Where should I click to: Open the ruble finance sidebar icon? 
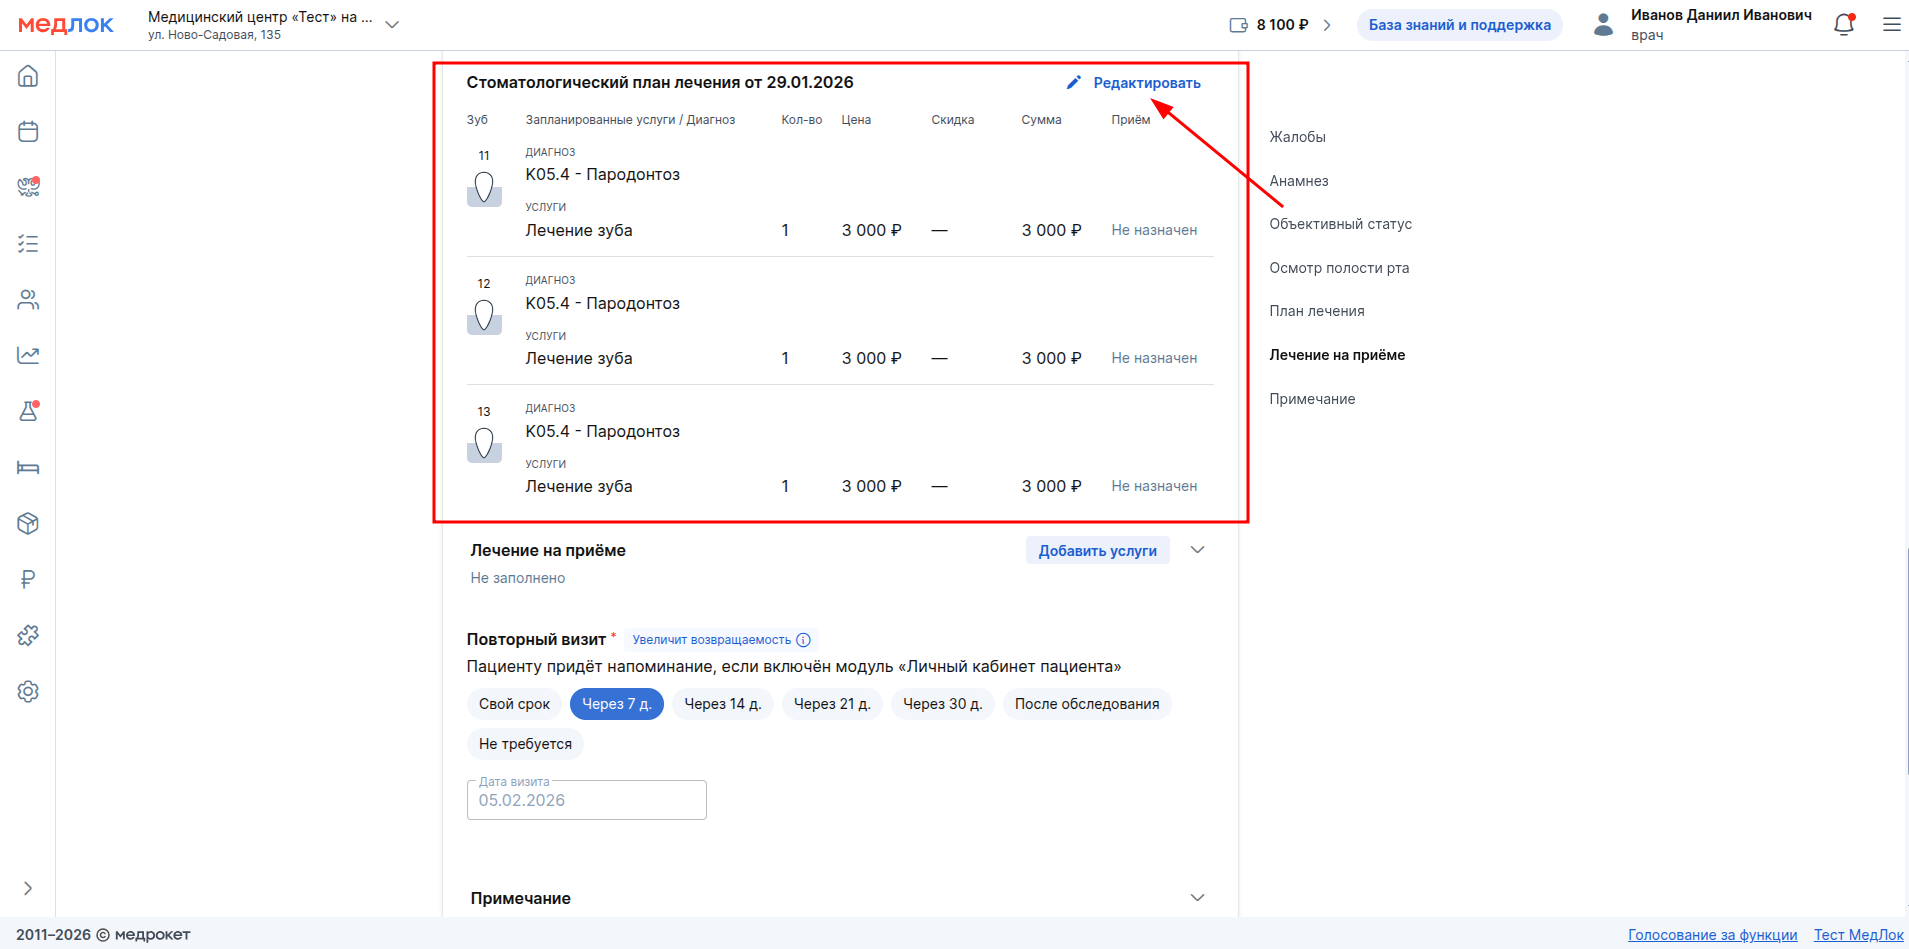28,579
